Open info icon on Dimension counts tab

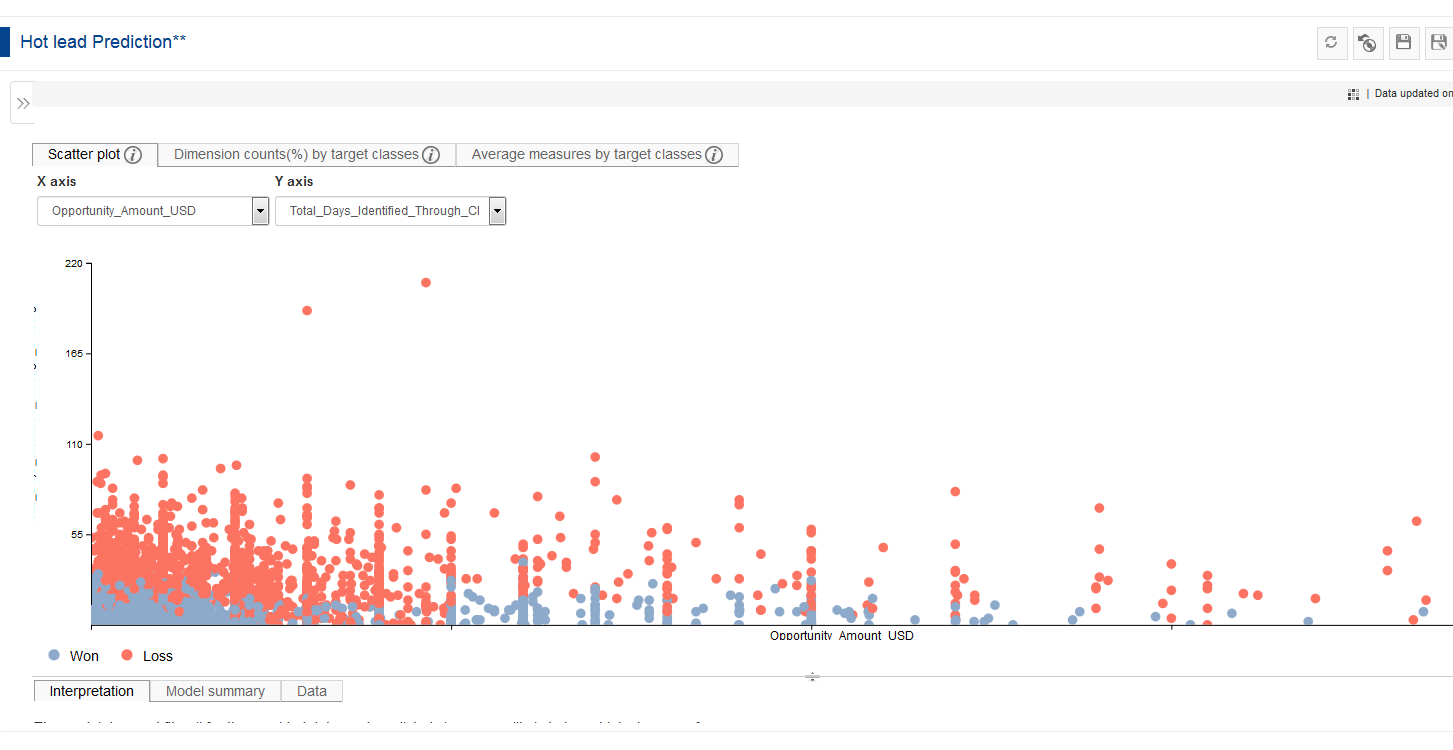click(431, 155)
